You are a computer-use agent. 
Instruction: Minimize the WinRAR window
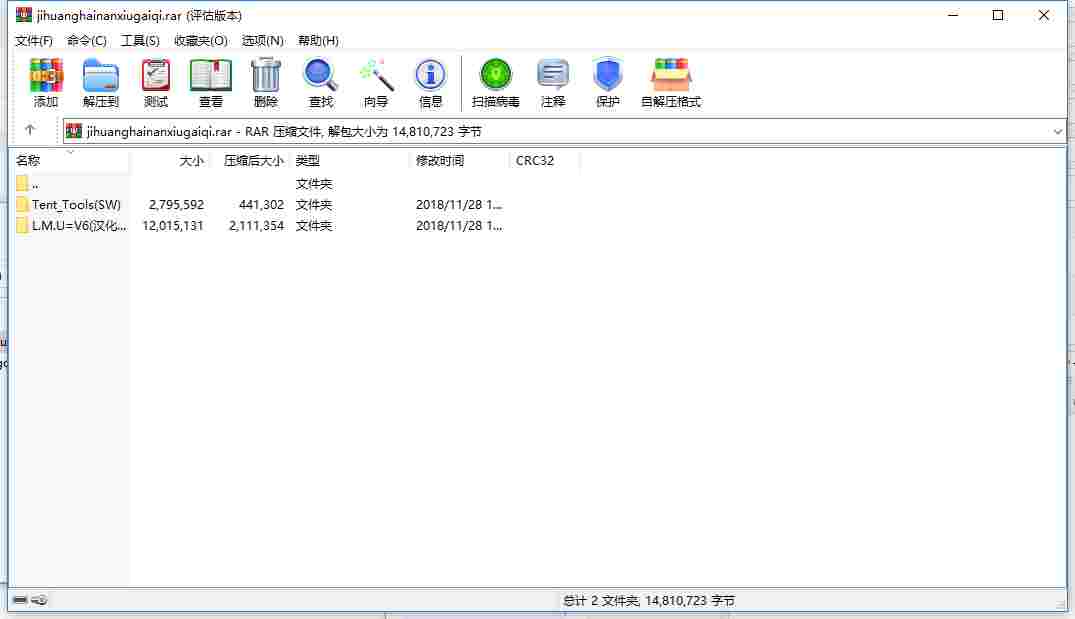point(952,15)
